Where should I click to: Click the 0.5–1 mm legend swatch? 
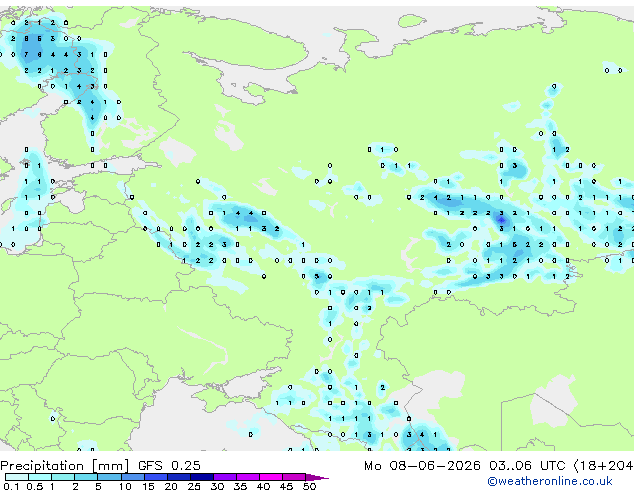(x=40, y=477)
